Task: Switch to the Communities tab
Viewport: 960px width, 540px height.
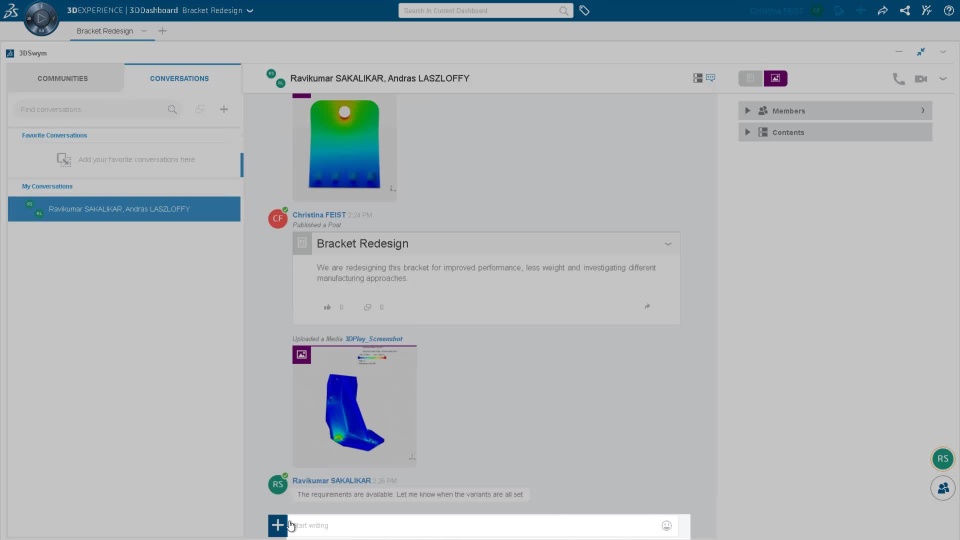Action: pos(62,78)
